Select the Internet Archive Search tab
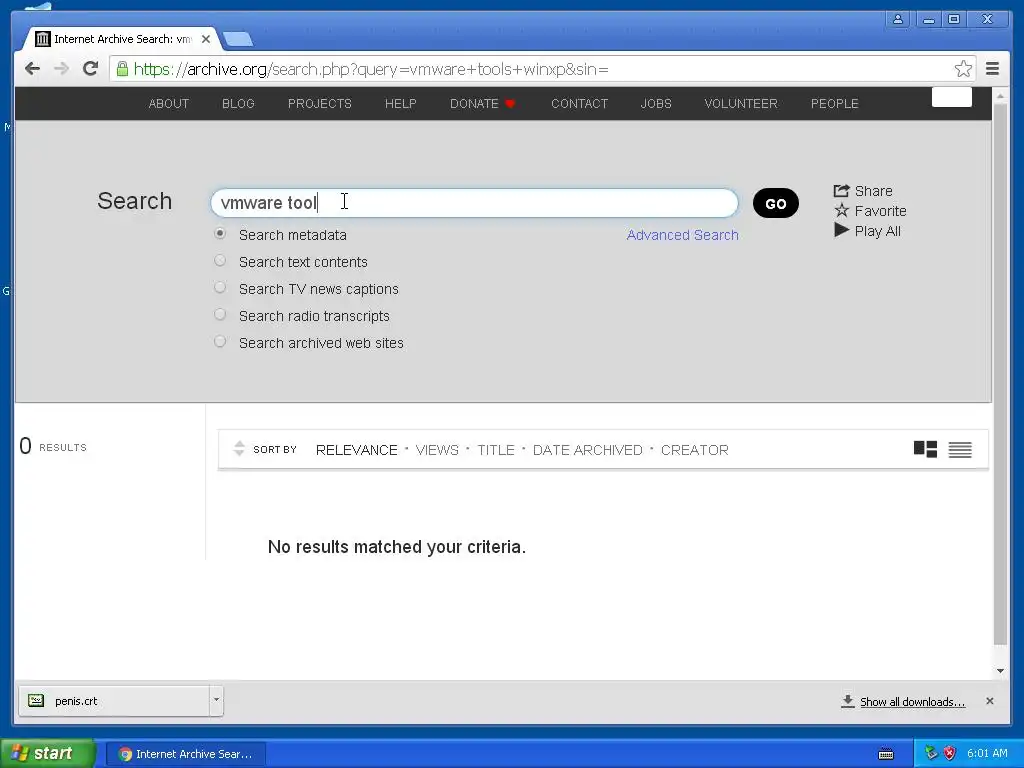The width and height of the screenshot is (1024, 768). 121,39
